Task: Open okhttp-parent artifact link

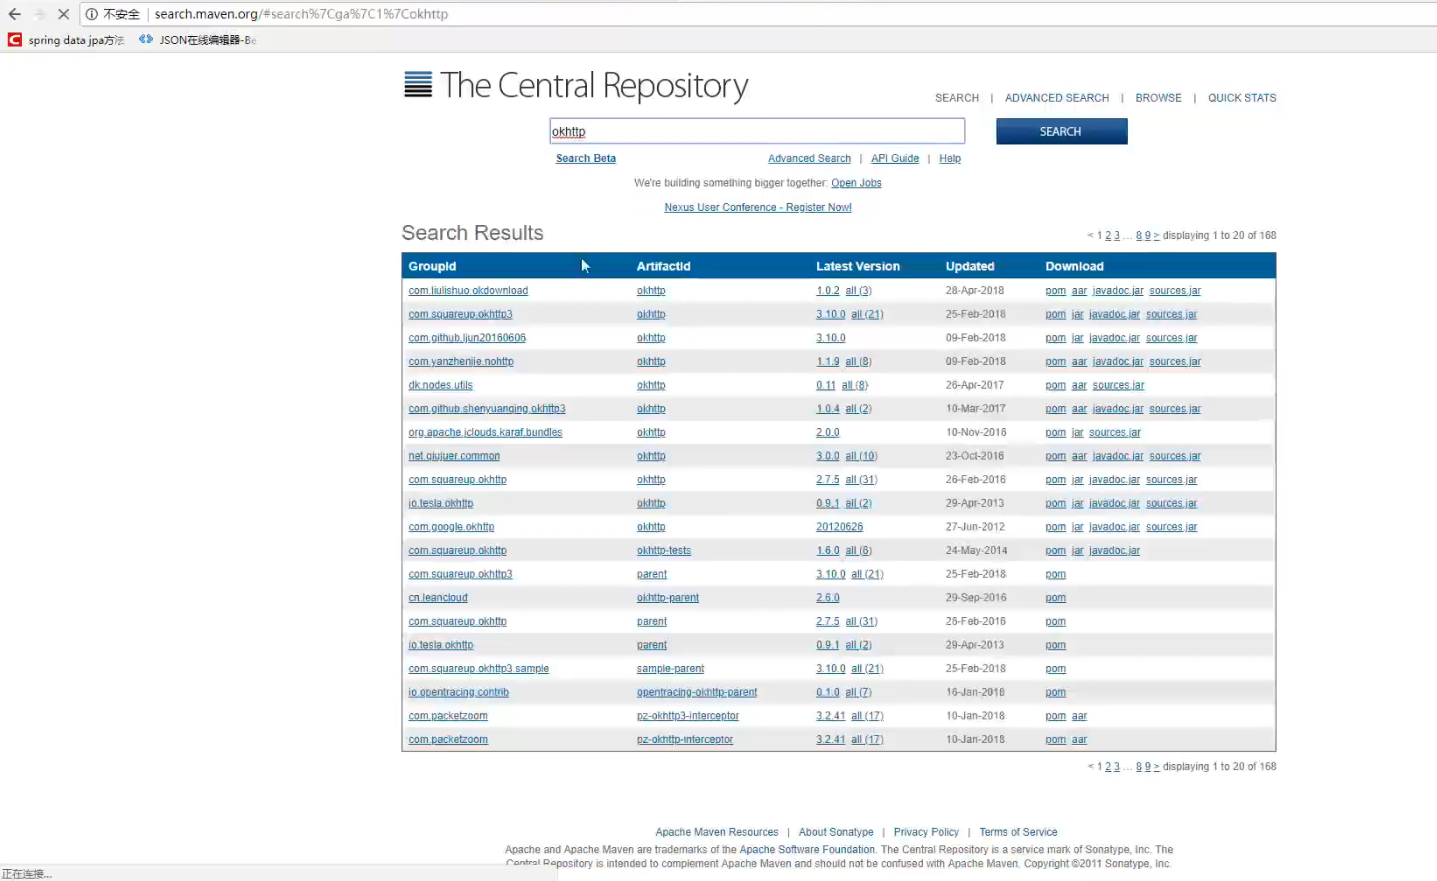Action: point(668,598)
